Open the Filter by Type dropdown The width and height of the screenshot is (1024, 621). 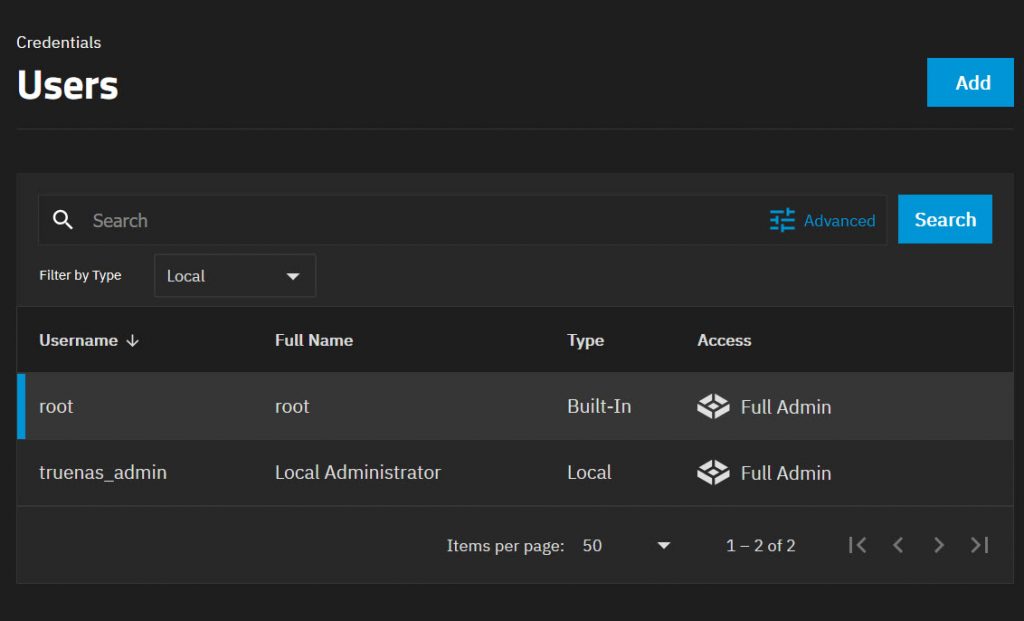[x=234, y=276]
